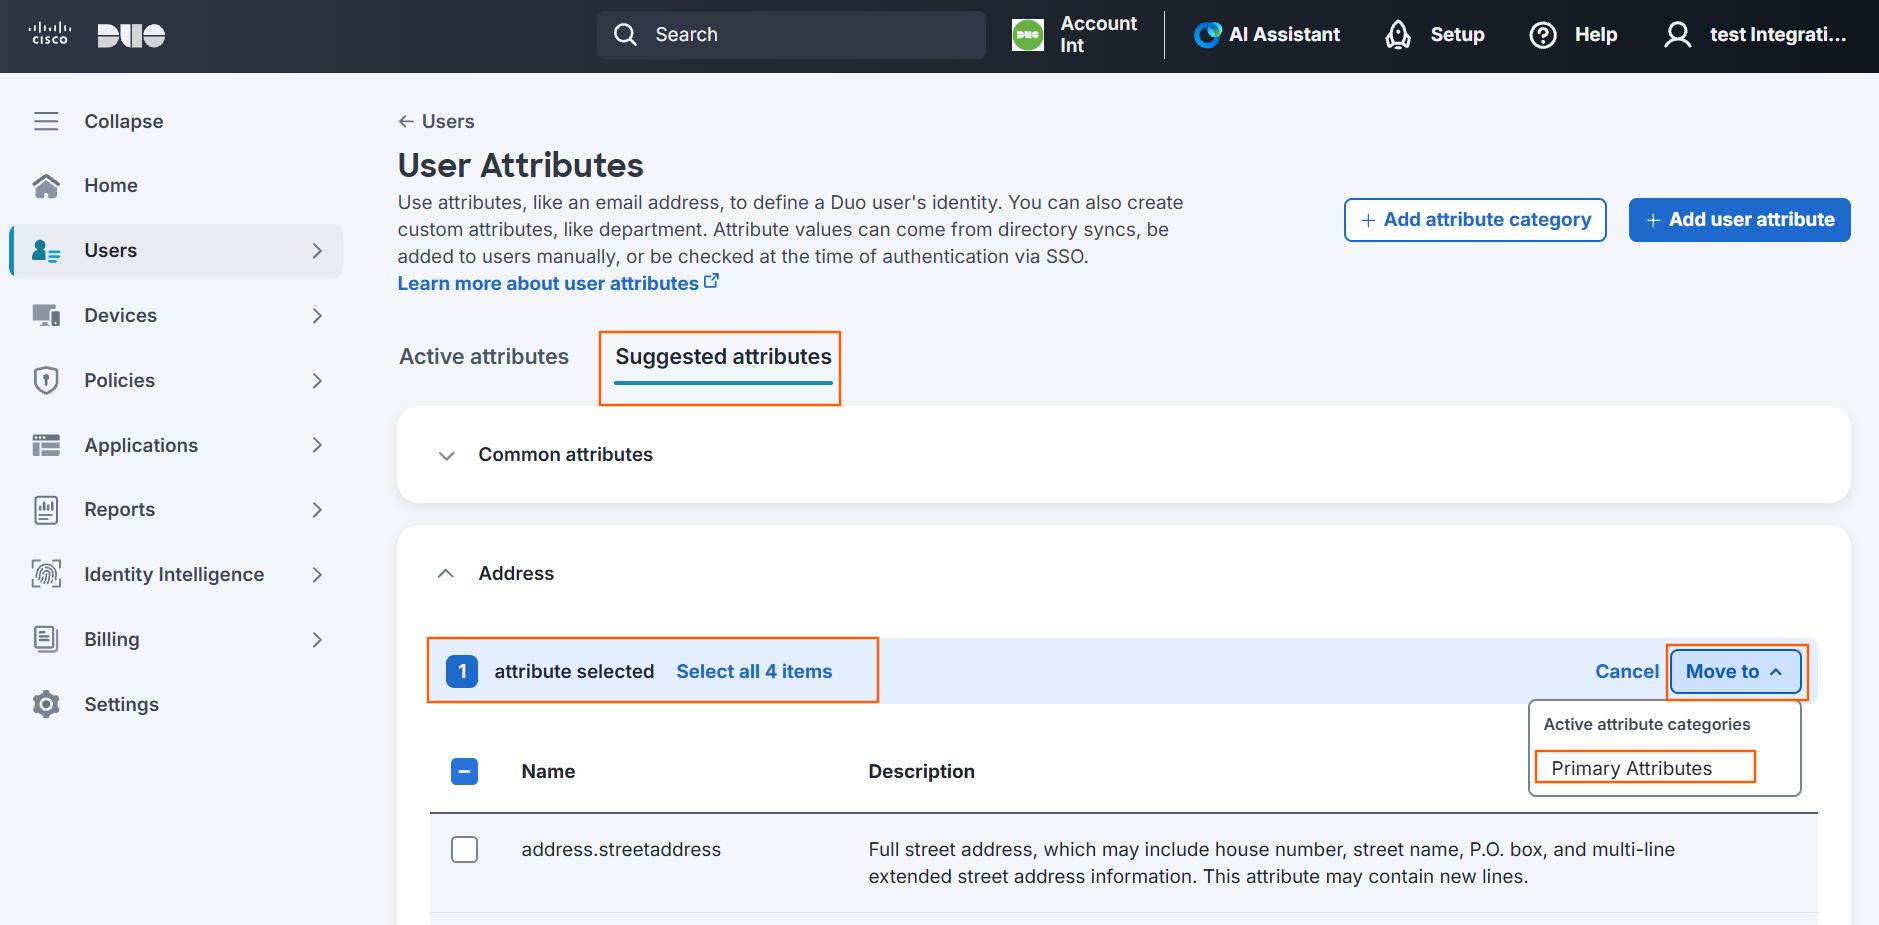Screen dimensions: 1879x925
Task: Switch to the Suggested attributes tab
Action: [723, 357]
